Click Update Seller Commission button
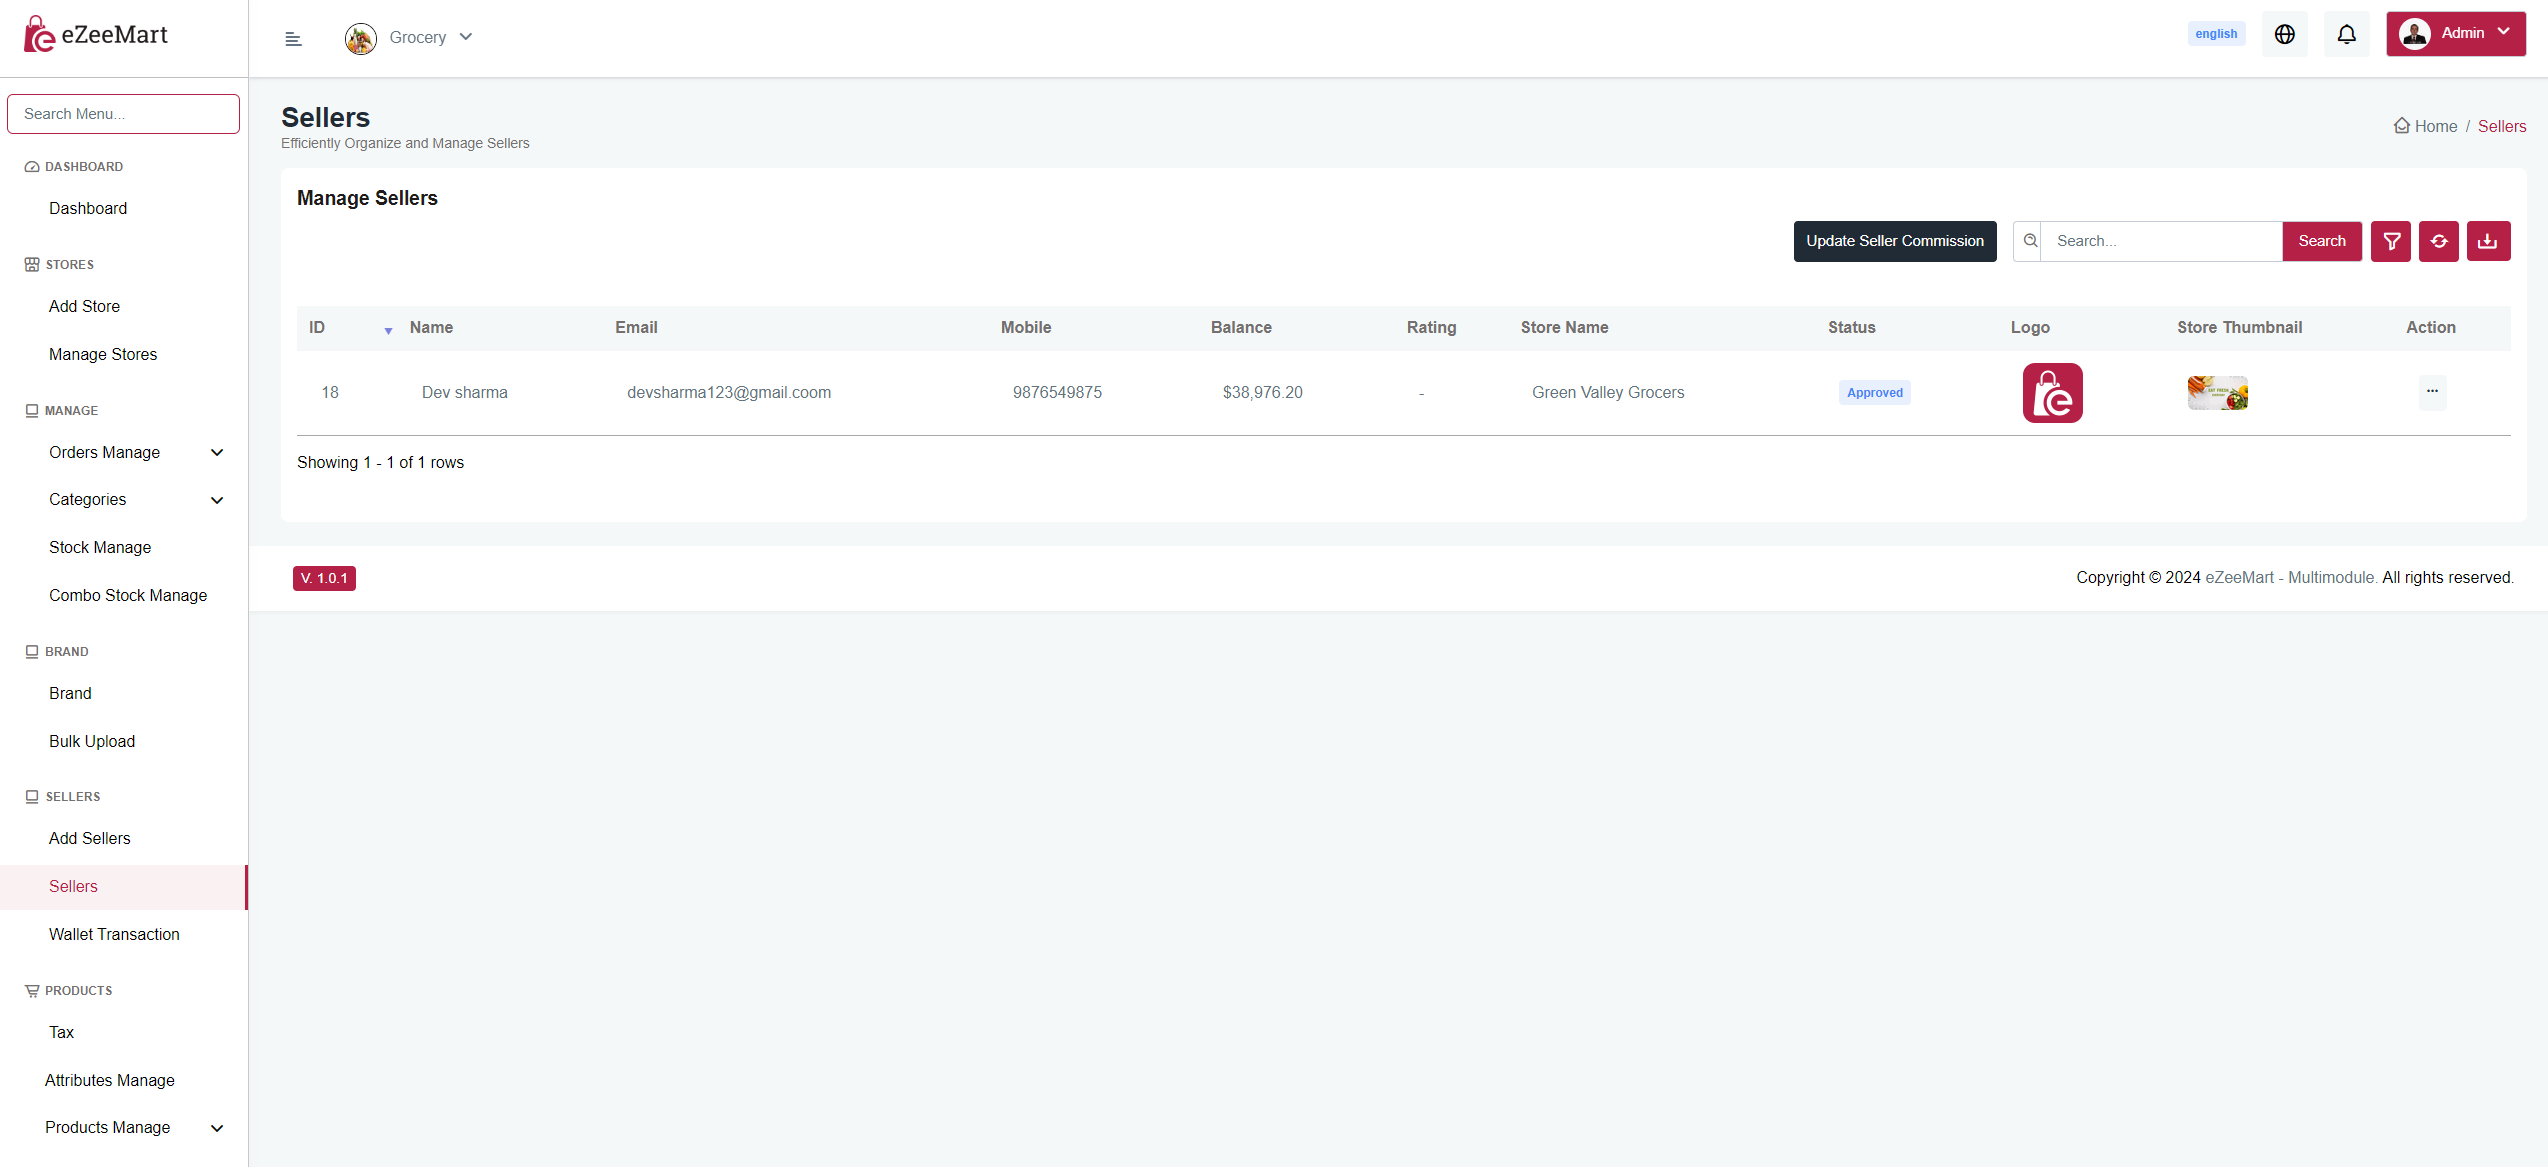 (x=1894, y=241)
